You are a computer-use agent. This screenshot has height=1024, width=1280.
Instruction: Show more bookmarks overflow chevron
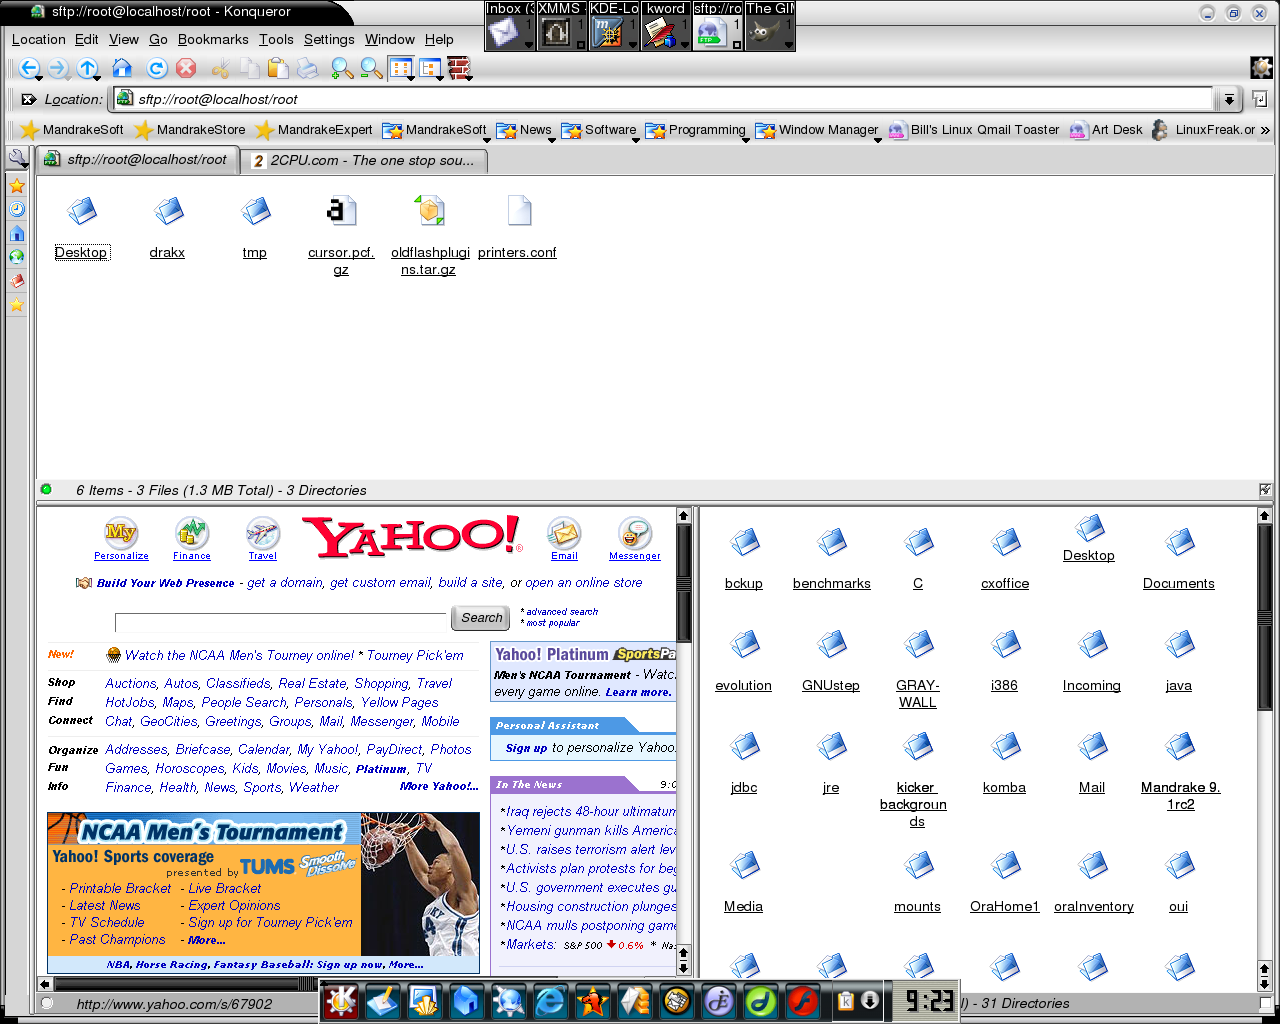click(1265, 130)
